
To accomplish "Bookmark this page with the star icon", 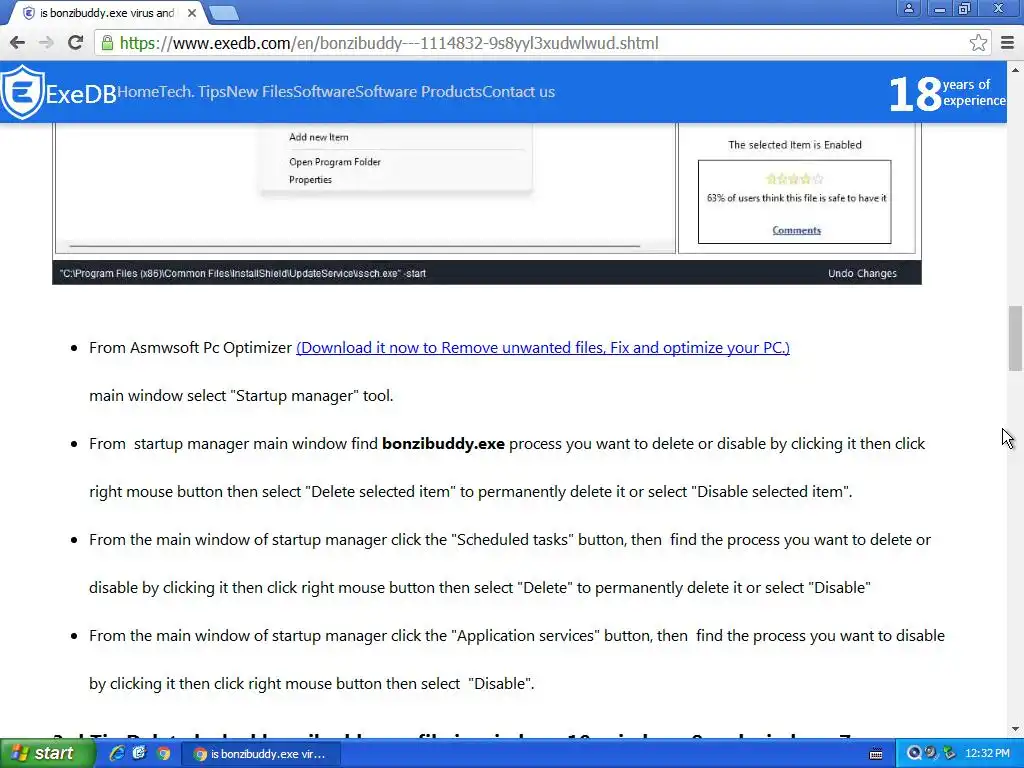I will tap(978, 43).
